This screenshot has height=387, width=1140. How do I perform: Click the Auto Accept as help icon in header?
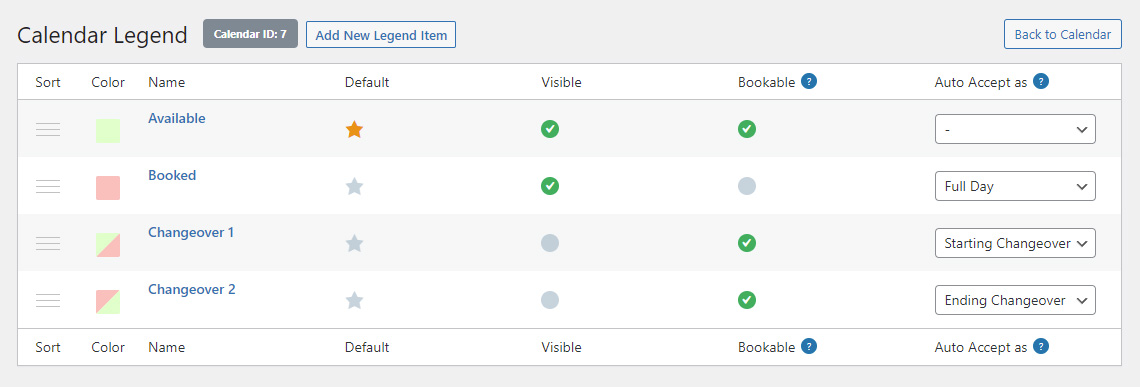1040,81
